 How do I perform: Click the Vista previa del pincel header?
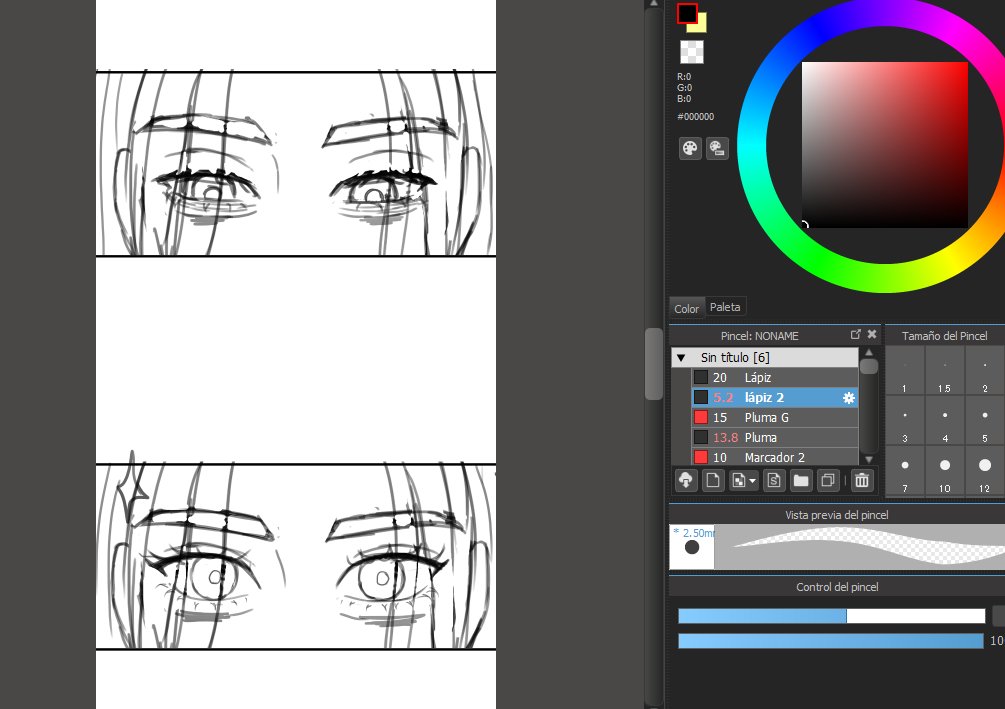click(837, 515)
